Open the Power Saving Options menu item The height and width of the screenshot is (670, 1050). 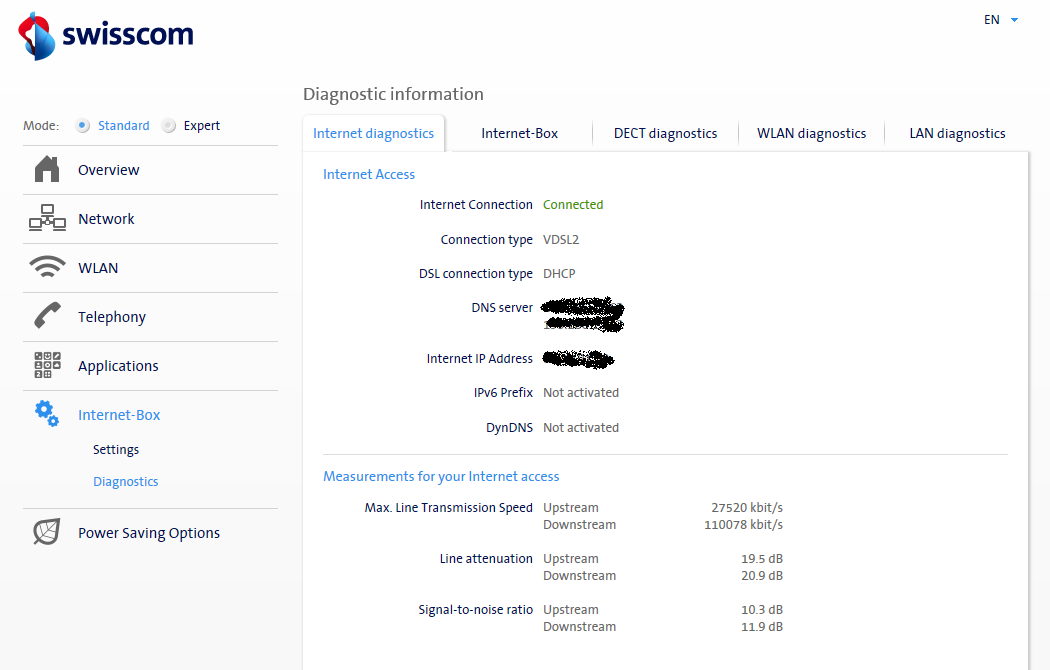pos(149,533)
